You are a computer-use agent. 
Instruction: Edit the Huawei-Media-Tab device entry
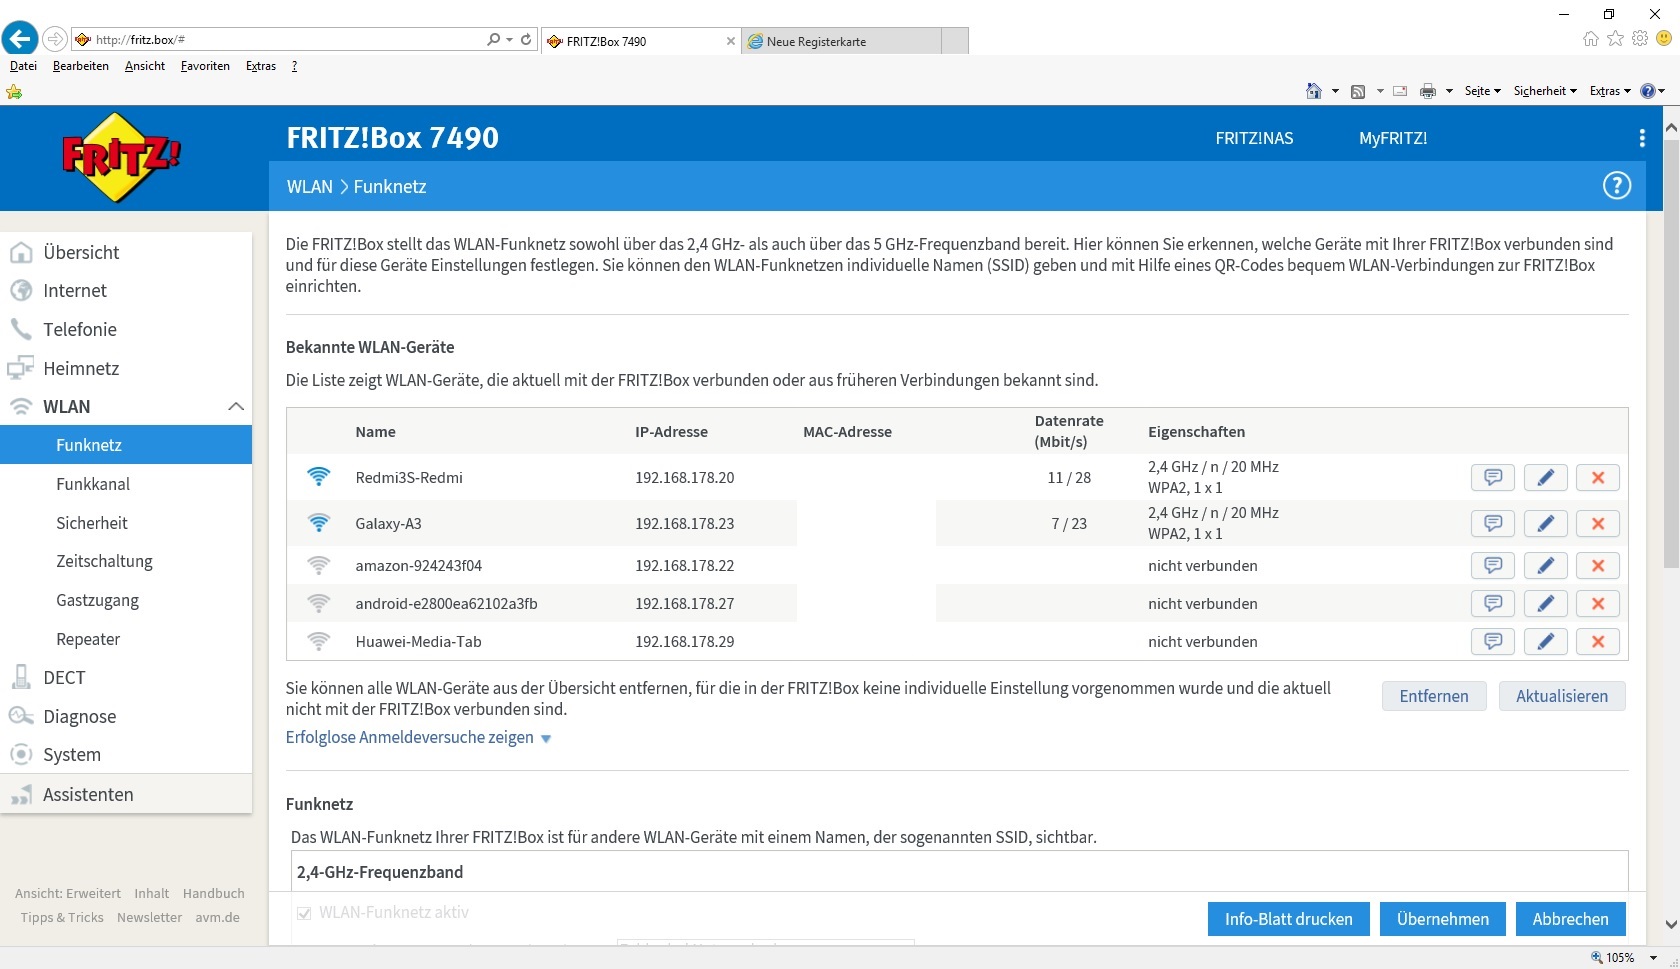tap(1545, 642)
